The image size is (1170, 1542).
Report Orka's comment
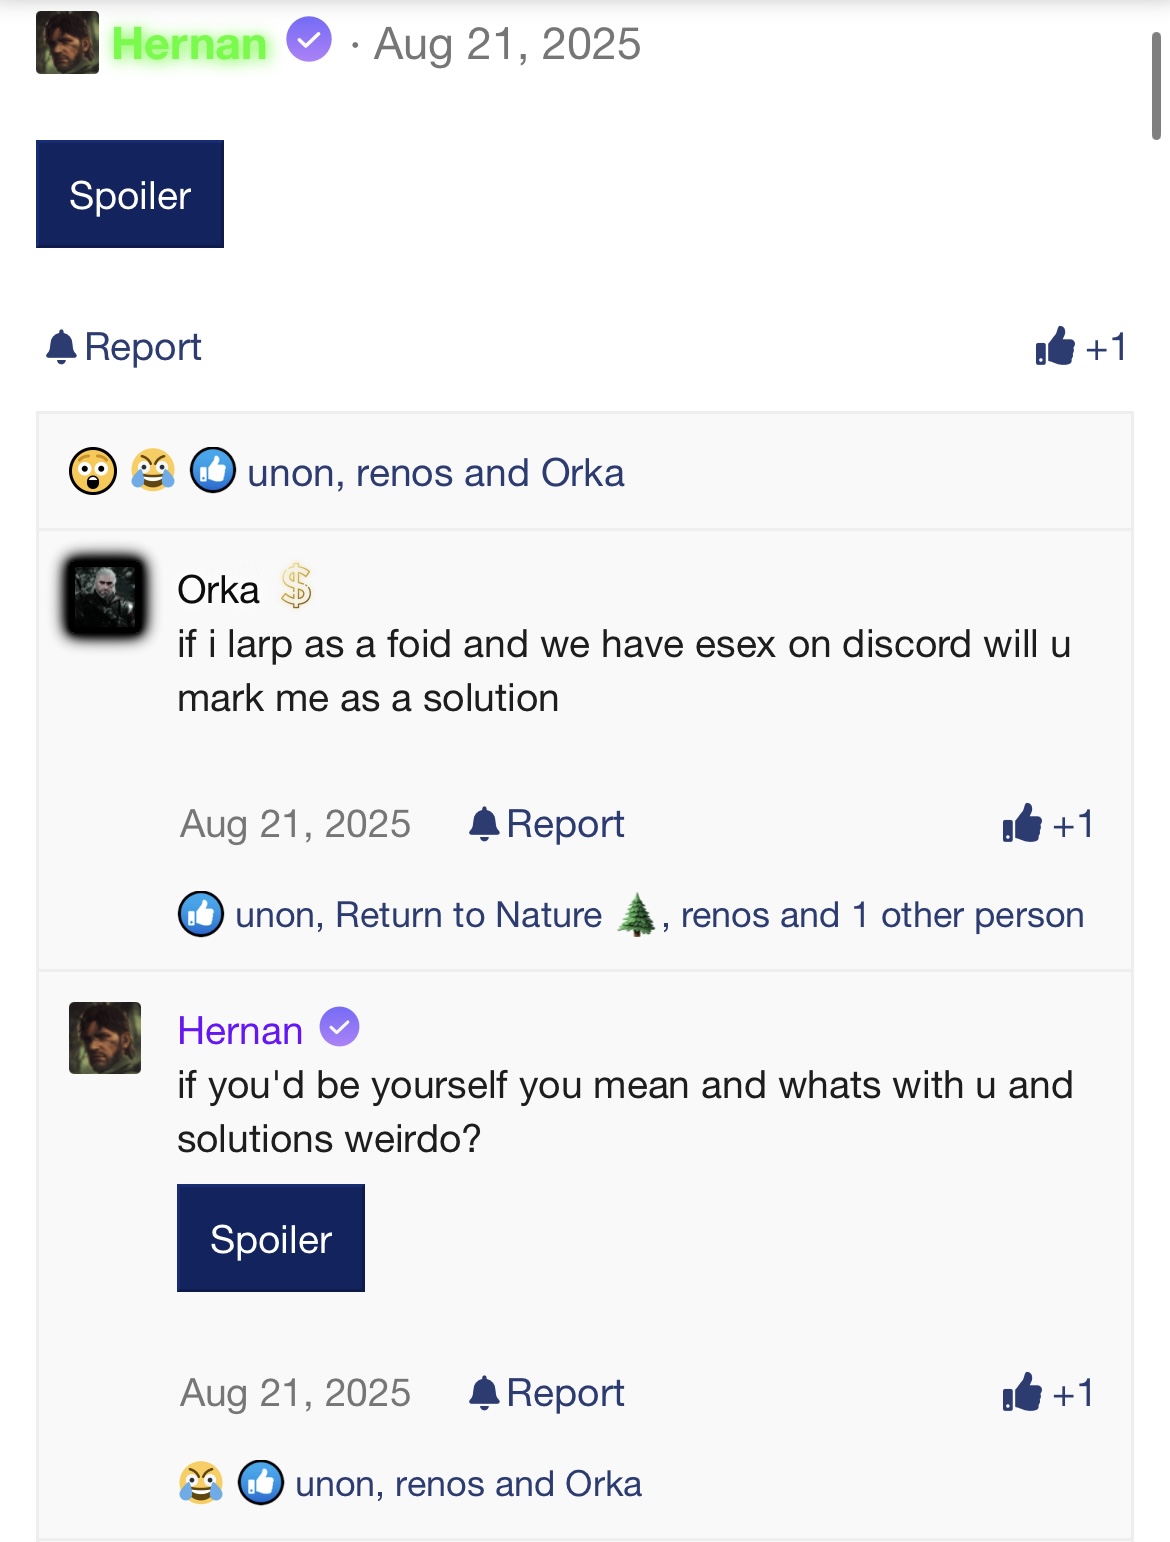point(547,824)
